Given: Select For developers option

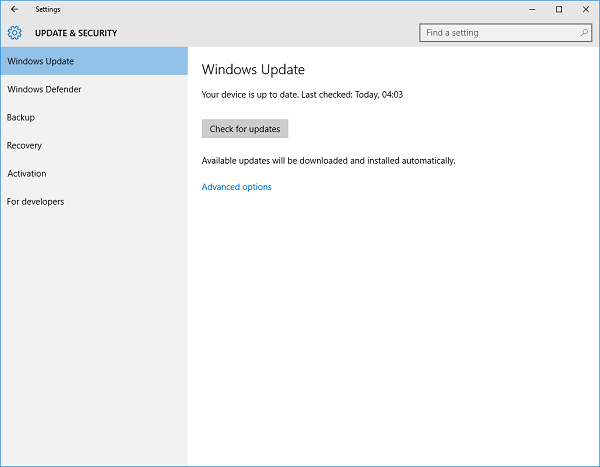Looking at the screenshot, I should pos(94,202).
